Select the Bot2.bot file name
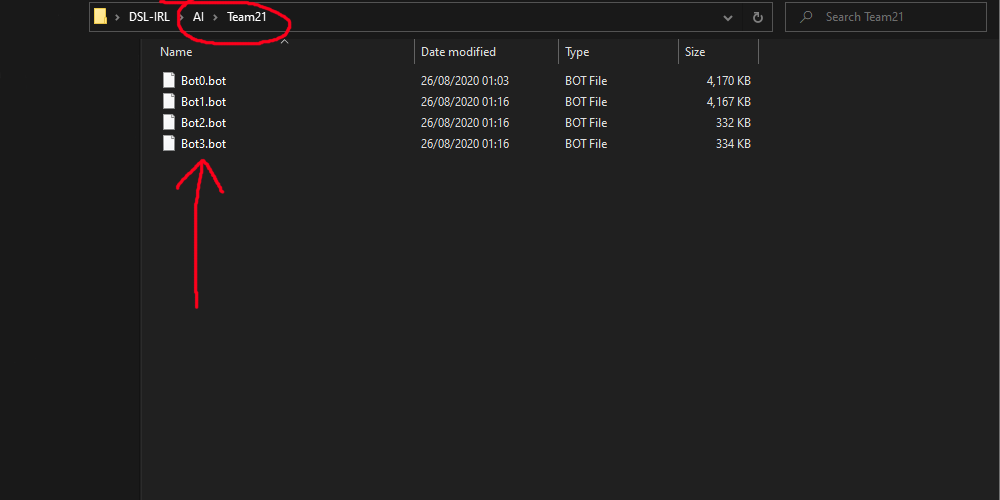This screenshot has height=500, width=1000. point(203,123)
